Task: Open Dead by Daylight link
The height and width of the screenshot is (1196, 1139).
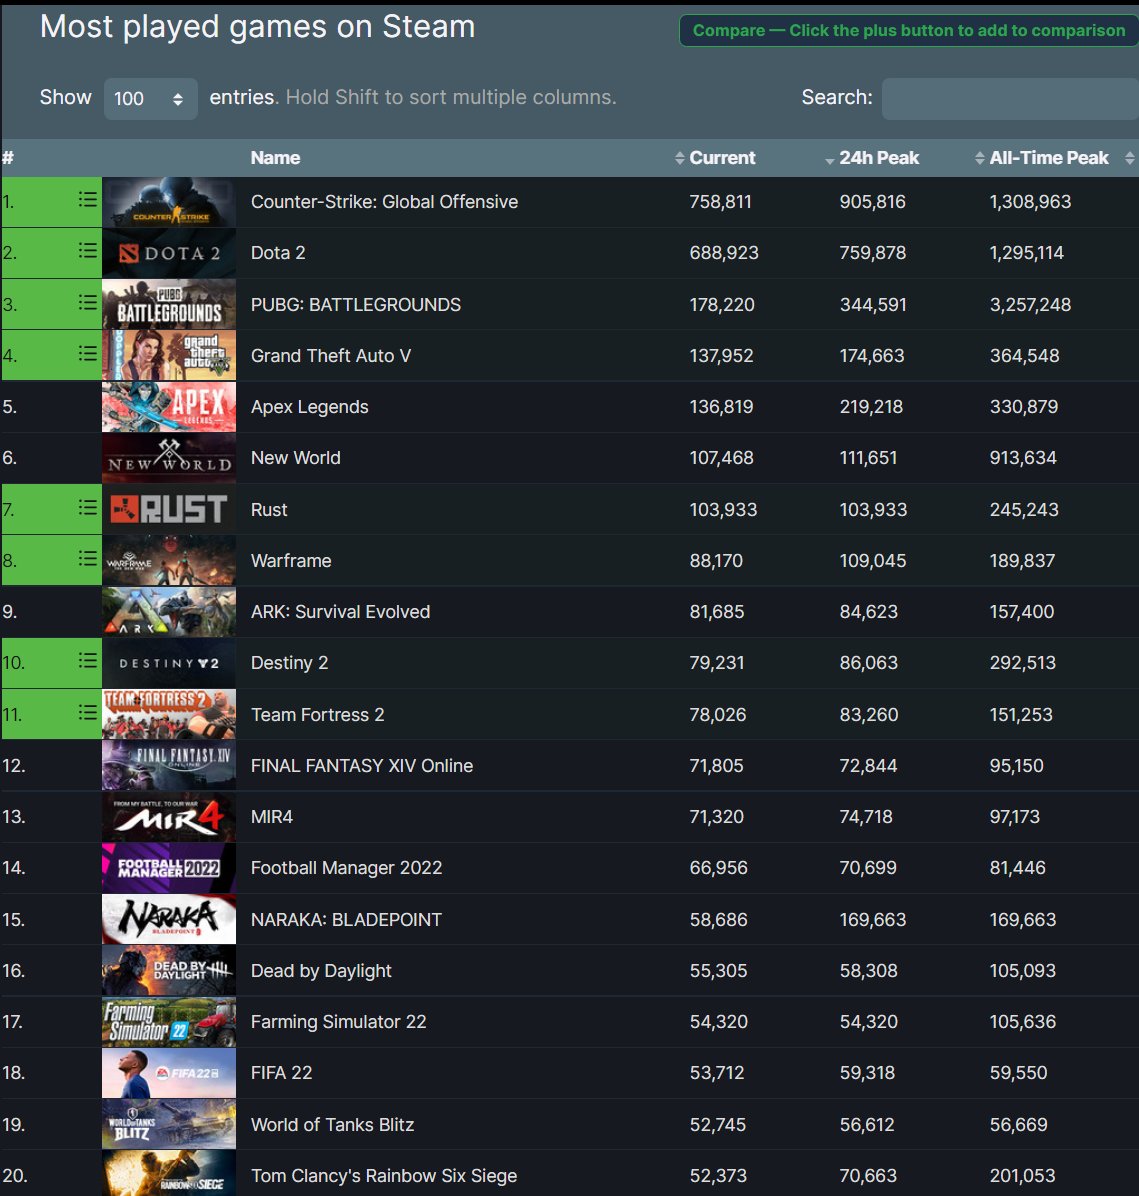Action: pyautogui.click(x=321, y=971)
